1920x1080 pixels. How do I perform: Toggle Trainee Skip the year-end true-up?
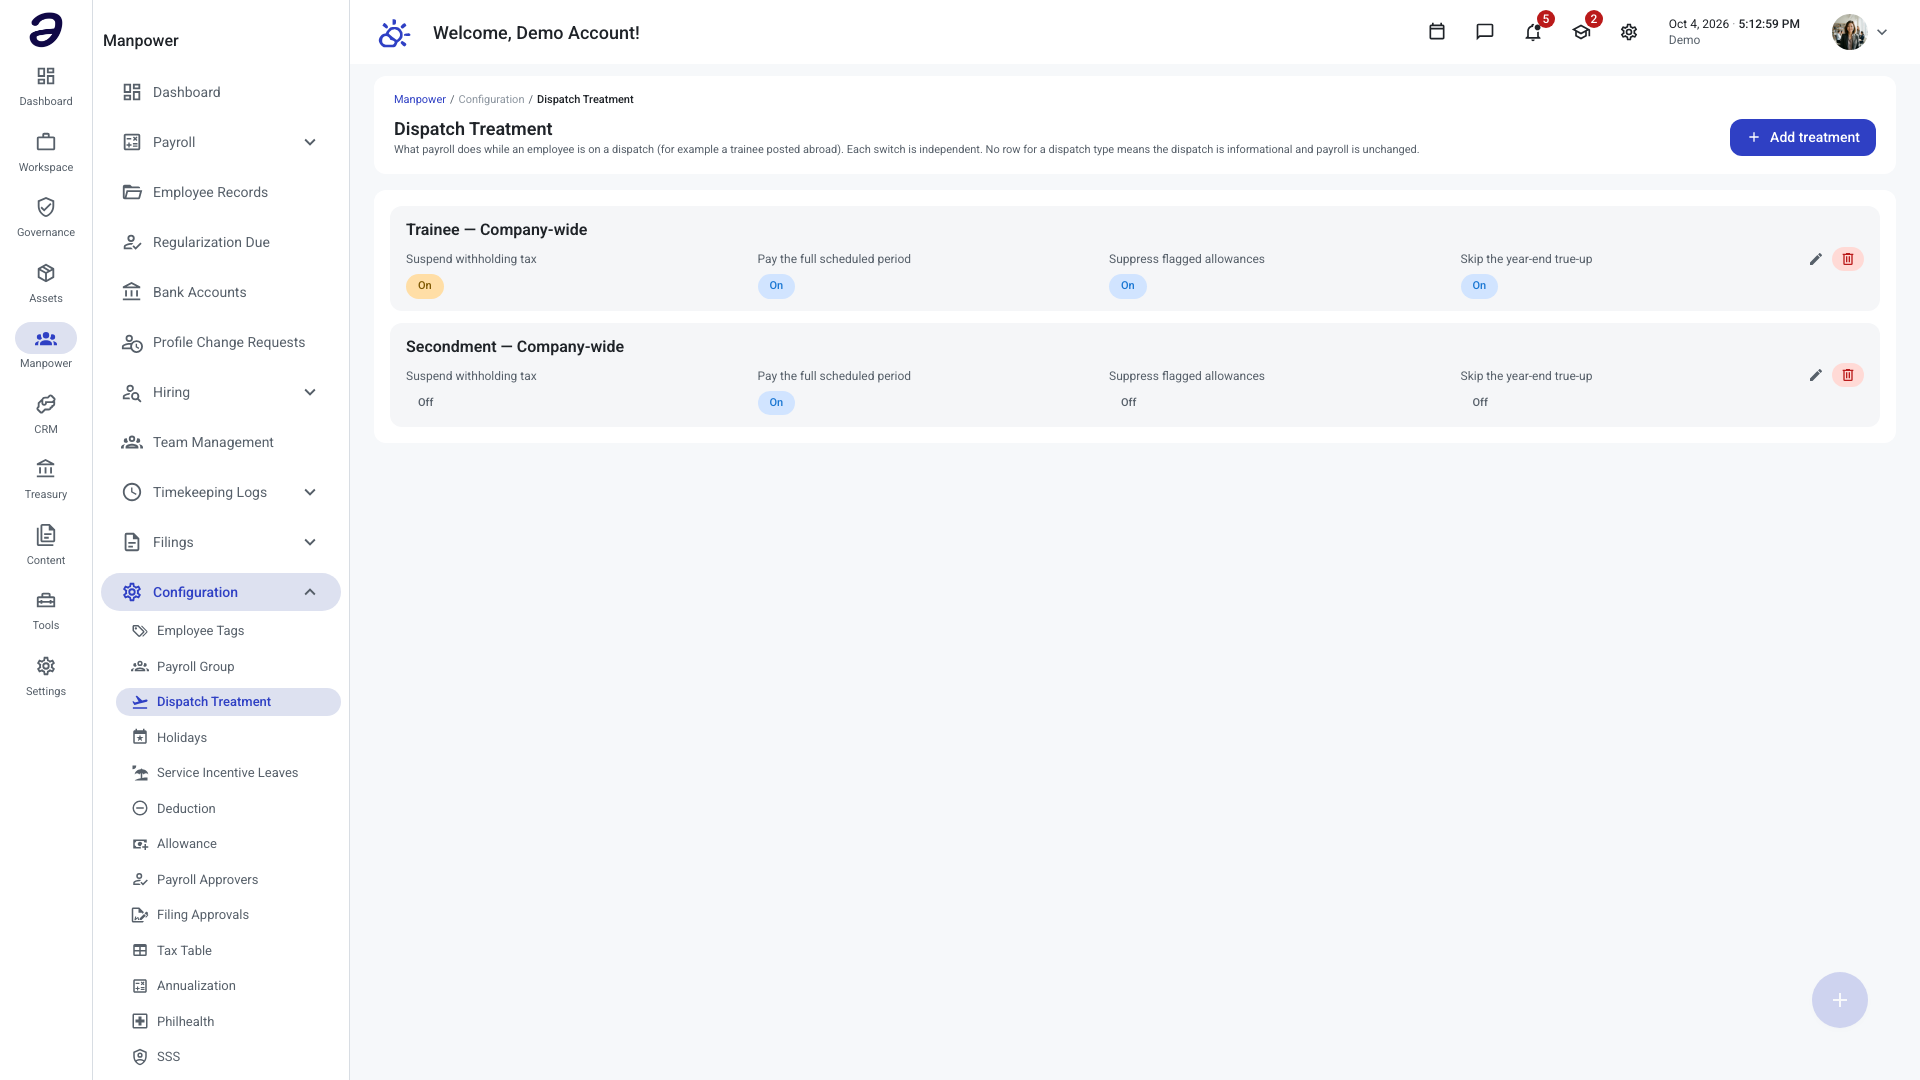pos(1479,286)
